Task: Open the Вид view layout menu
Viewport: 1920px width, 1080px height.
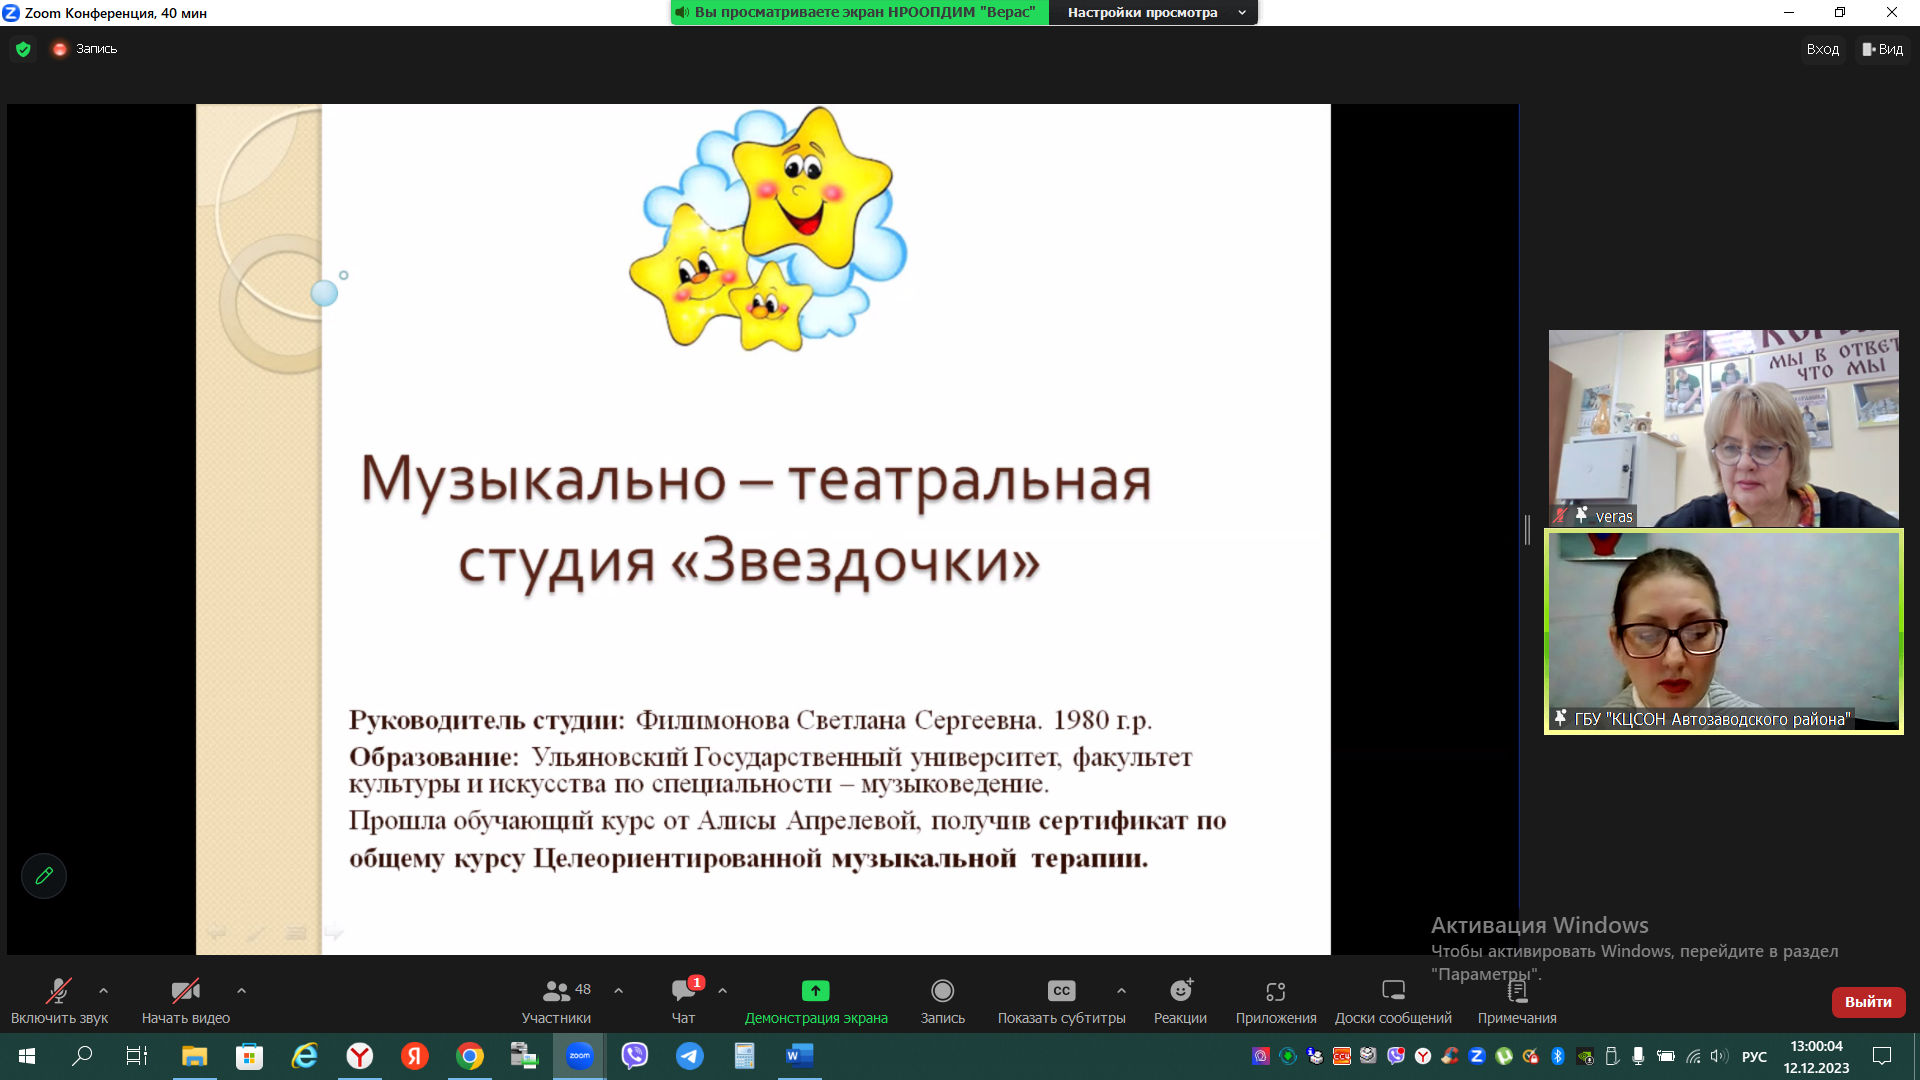Action: pyautogui.click(x=1882, y=49)
